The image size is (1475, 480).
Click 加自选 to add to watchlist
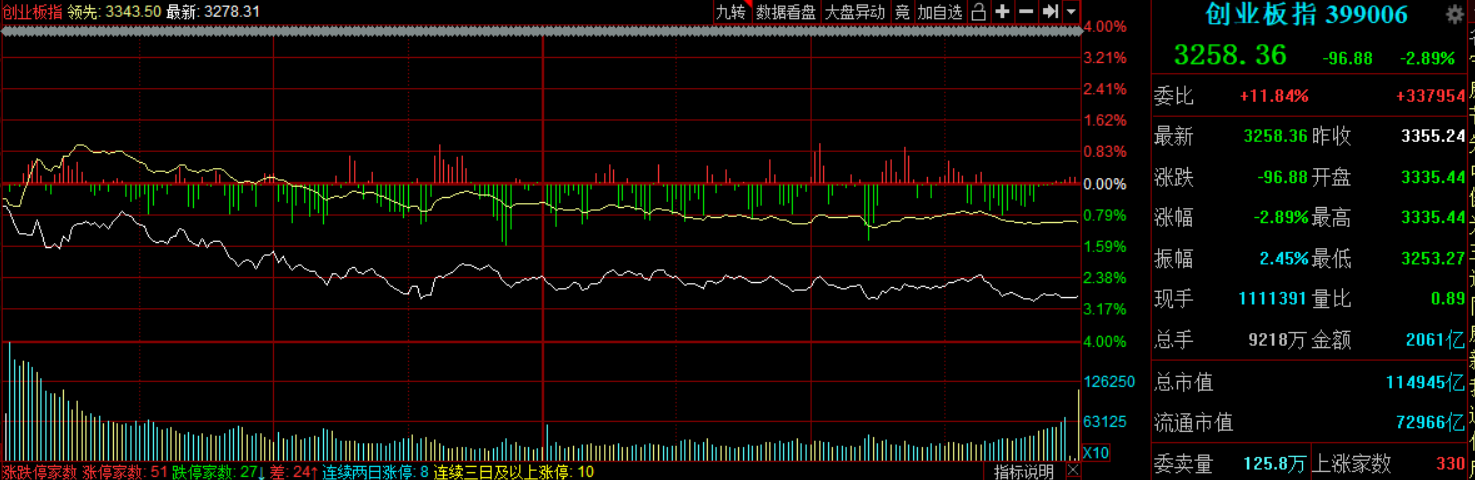coord(940,12)
